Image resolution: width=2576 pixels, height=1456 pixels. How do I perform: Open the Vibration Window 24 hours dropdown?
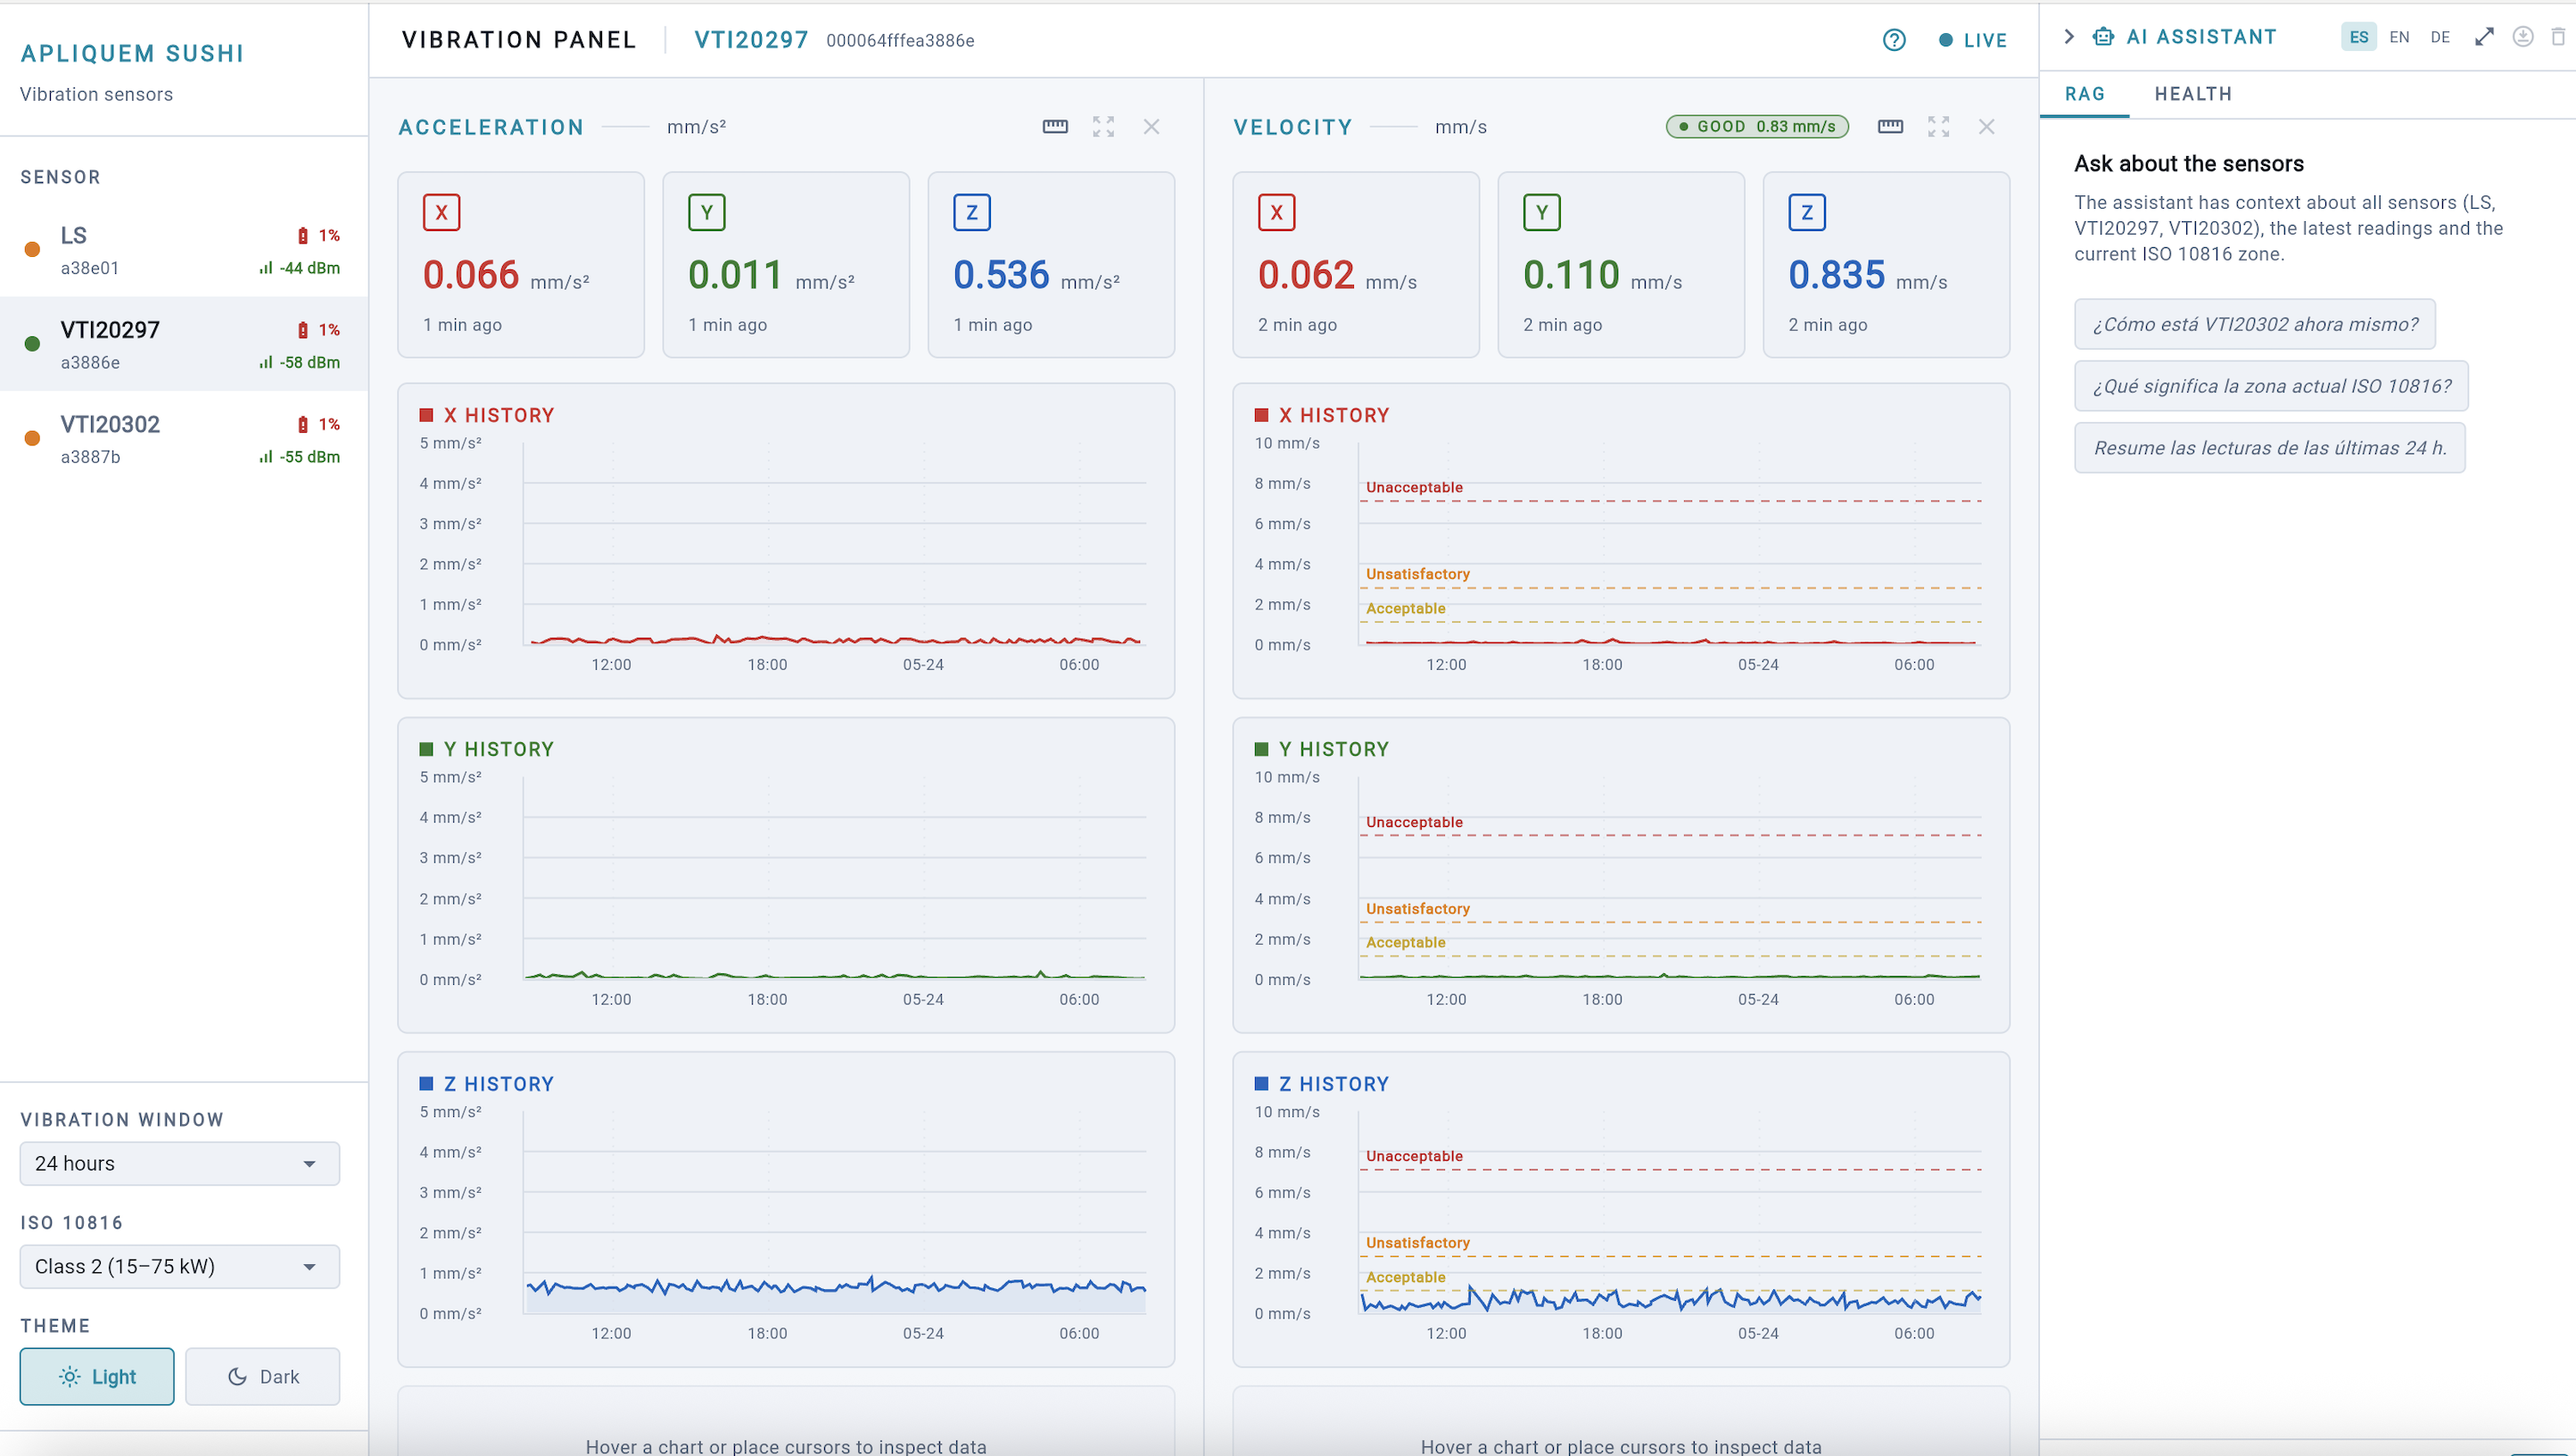coord(180,1163)
